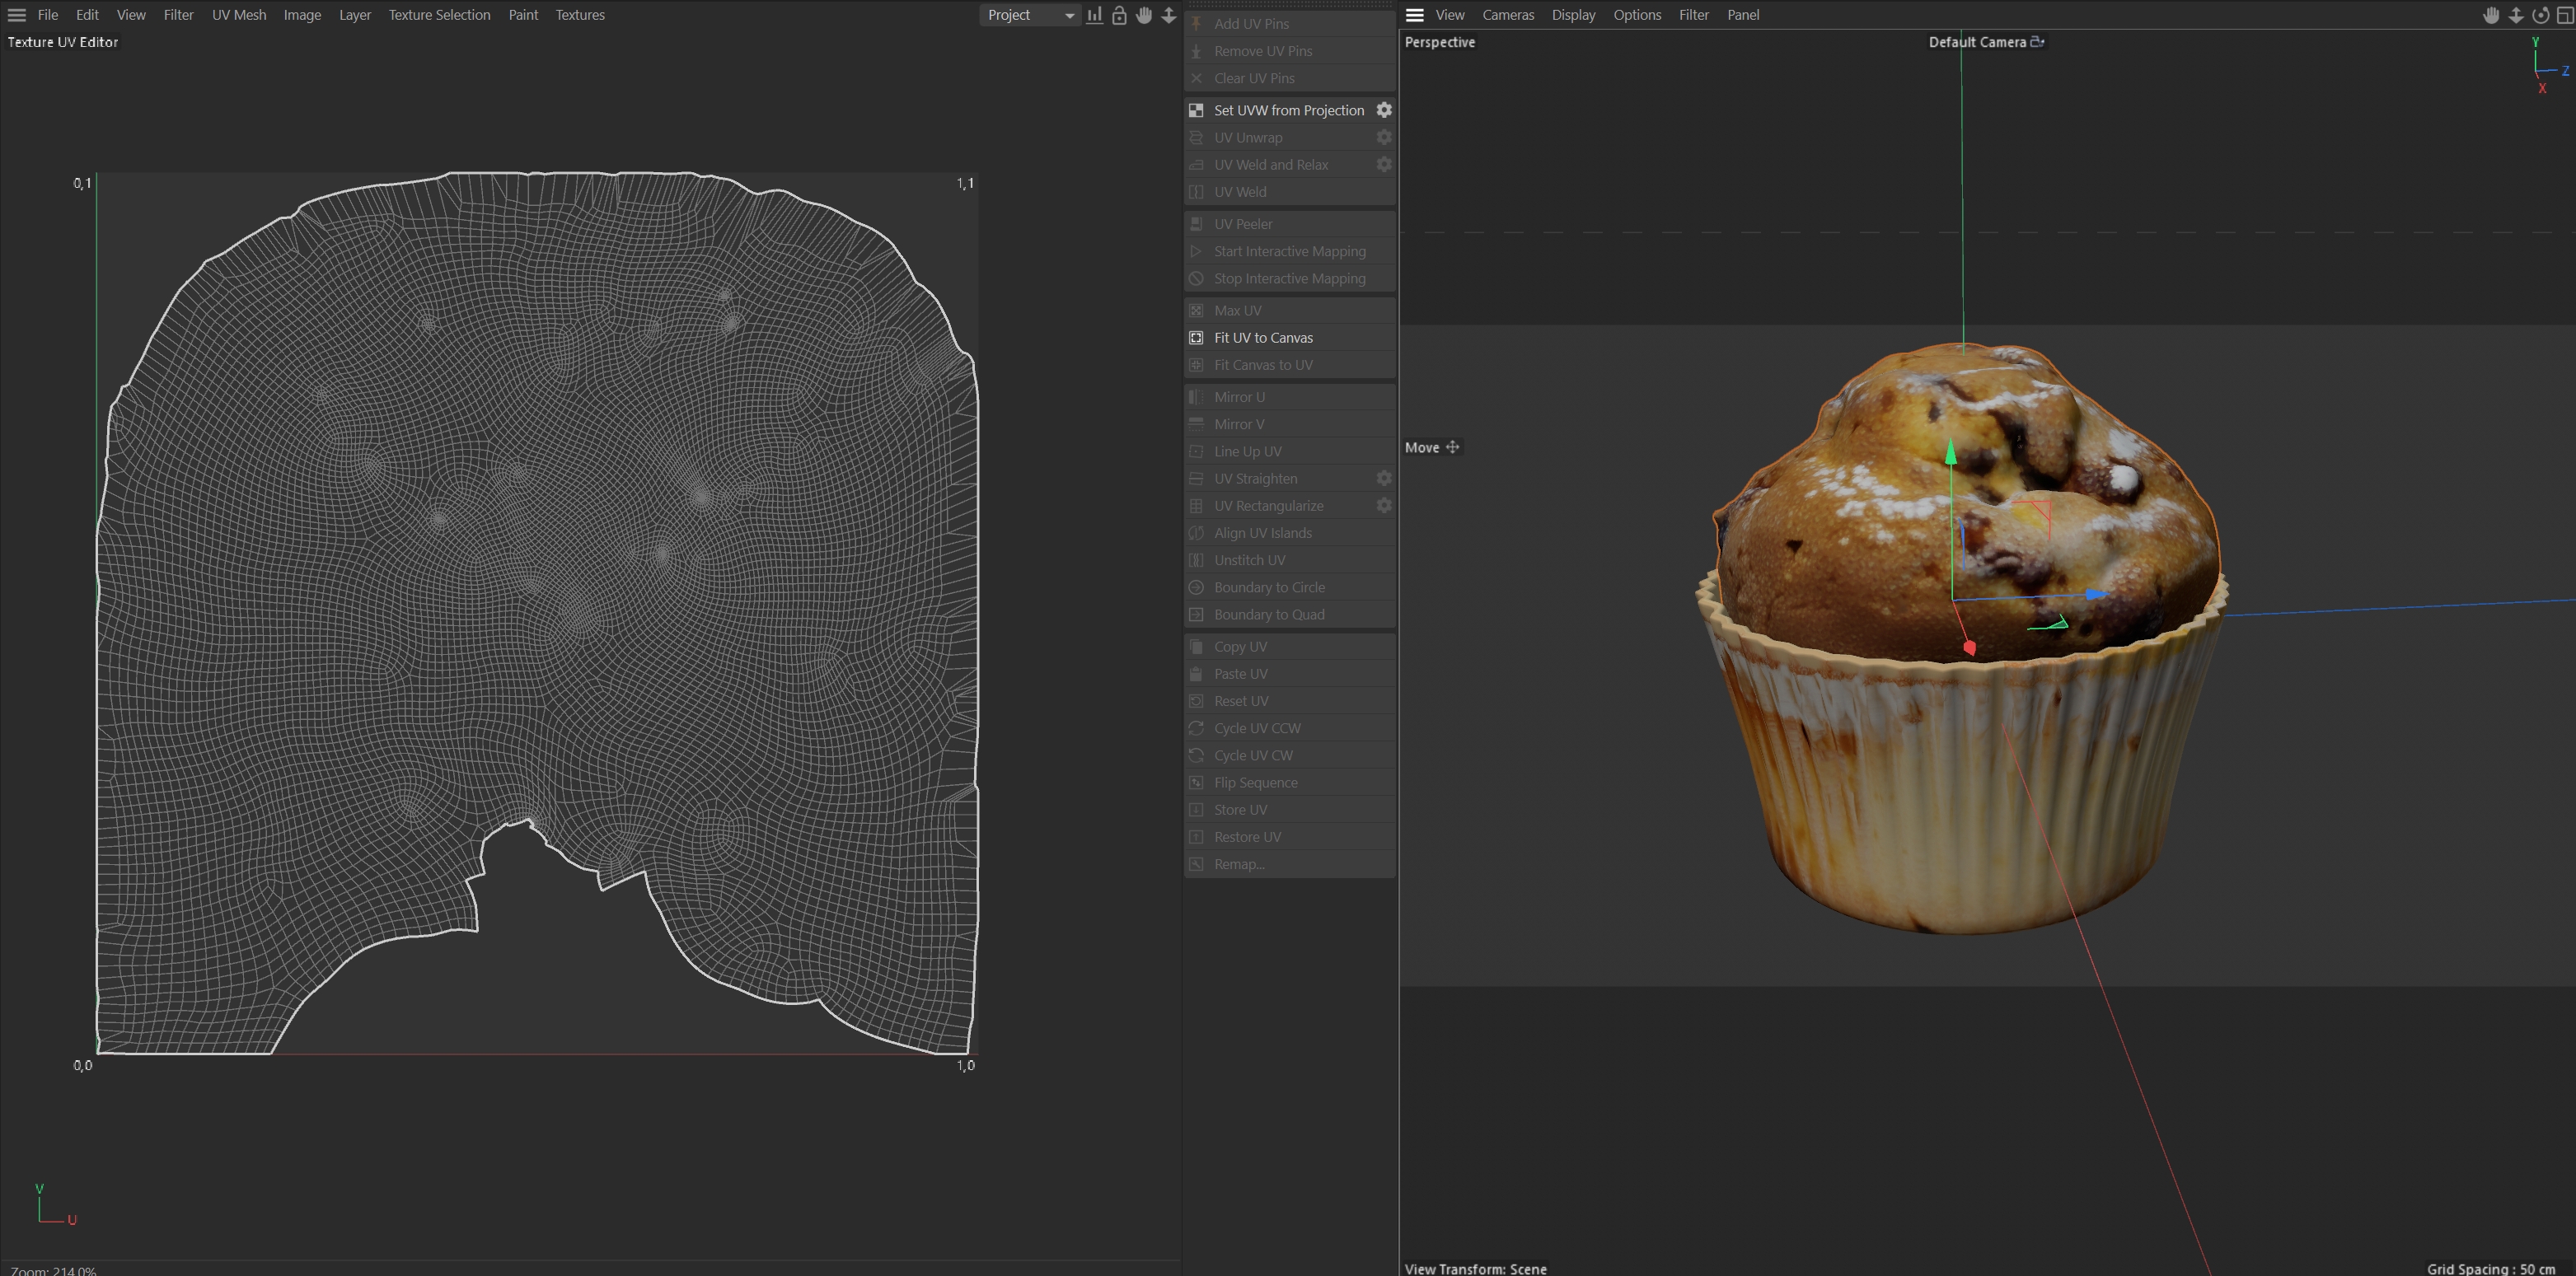The image size is (2576, 1276).
Task: Click the 3D viewport orbit rotate icon
Action: click(x=2540, y=15)
